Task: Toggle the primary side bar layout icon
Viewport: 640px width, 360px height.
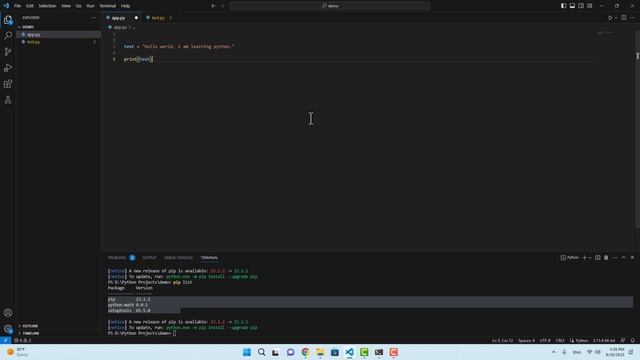Action: [x=563, y=6]
